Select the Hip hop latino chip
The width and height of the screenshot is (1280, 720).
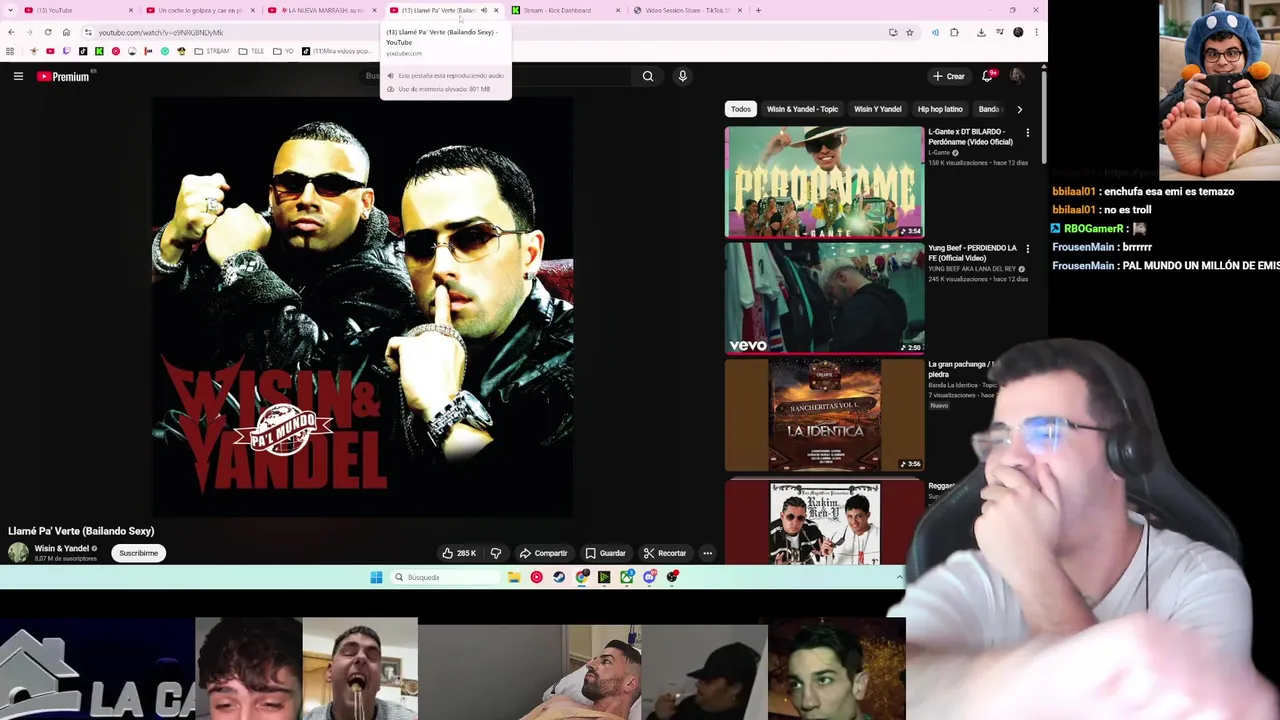pos(940,109)
